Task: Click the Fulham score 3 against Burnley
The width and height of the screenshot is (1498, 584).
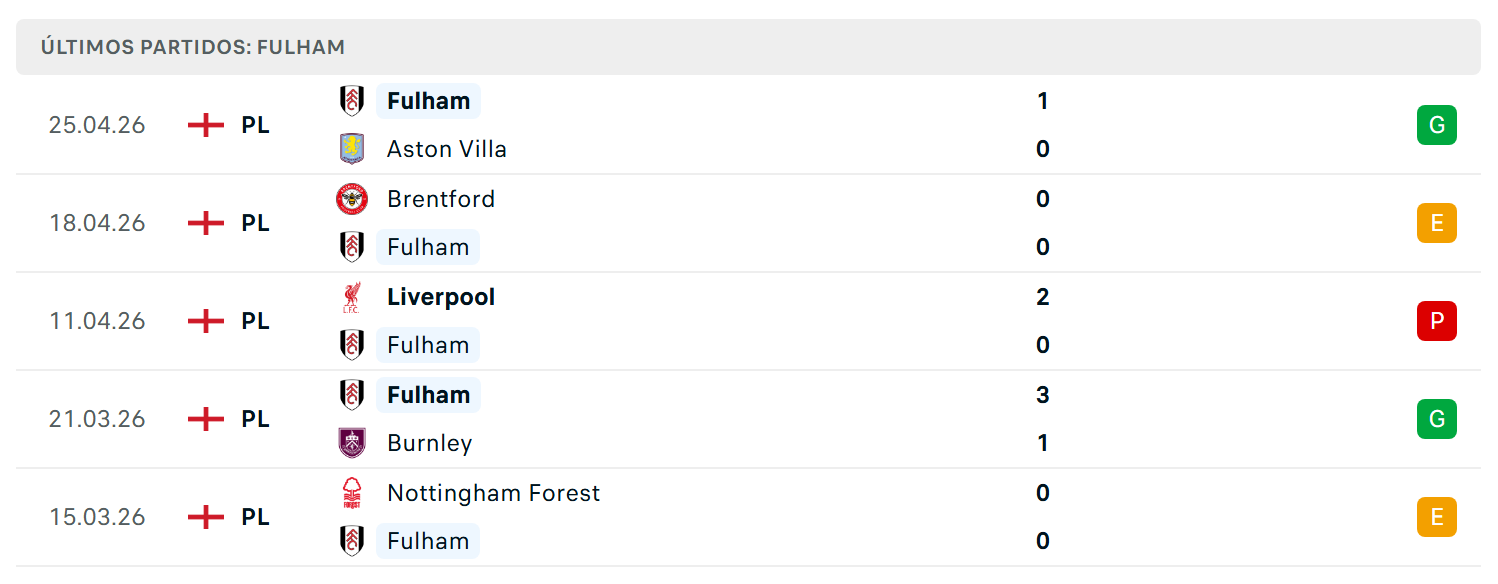Action: [x=1043, y=395]
